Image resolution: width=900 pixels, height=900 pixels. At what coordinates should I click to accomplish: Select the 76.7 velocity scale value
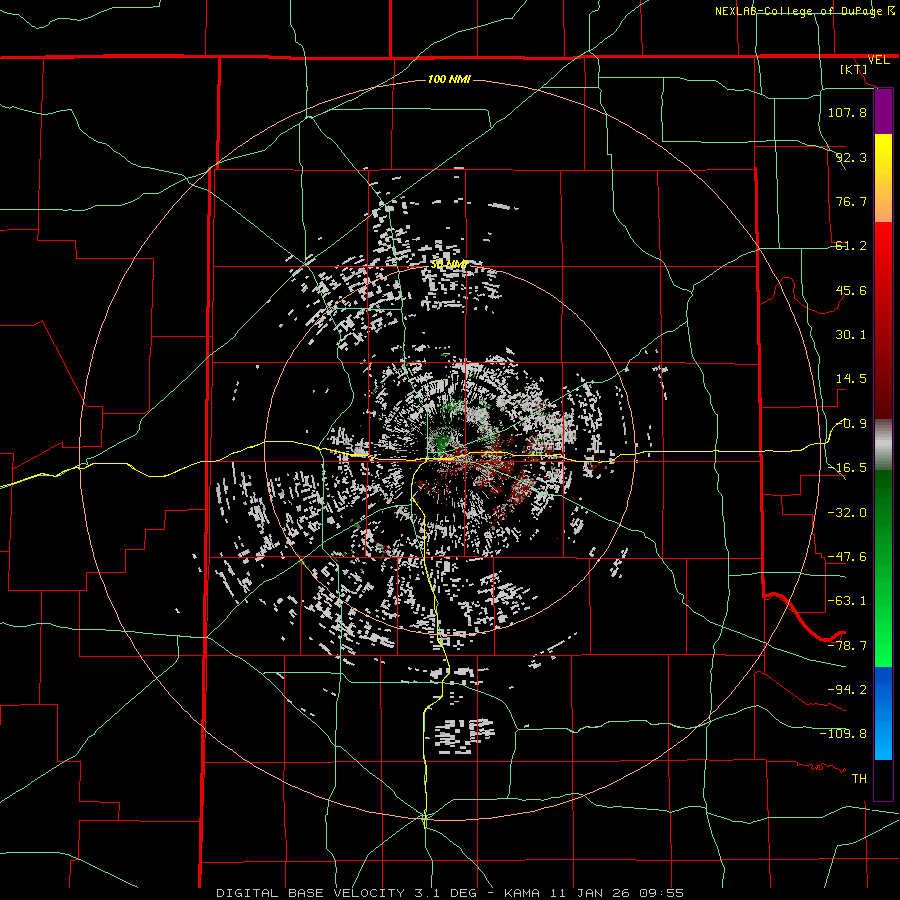pyautogui.click(x=851, y=201)
